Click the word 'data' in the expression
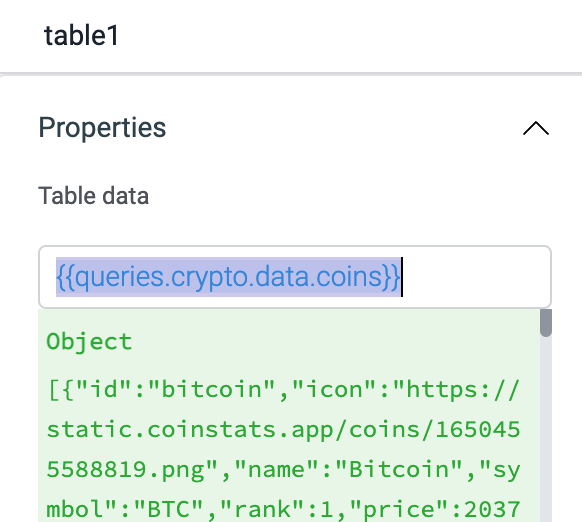Screen dimensions: 582x522 pyautogui.click(x=282, y=277)
